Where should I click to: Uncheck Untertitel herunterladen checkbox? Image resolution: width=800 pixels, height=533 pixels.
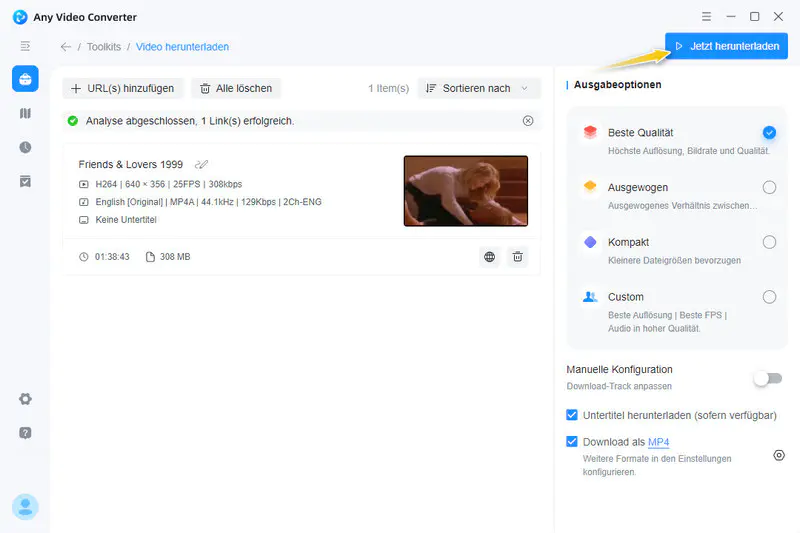572,415
